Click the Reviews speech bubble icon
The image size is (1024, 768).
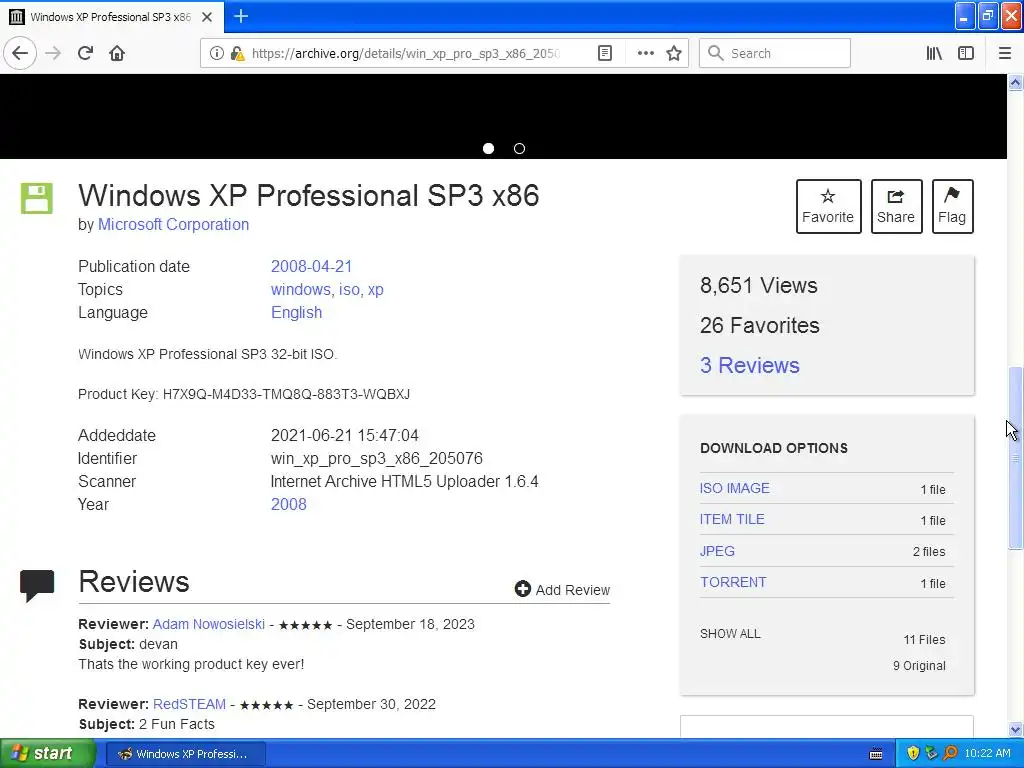coord(37,585)
